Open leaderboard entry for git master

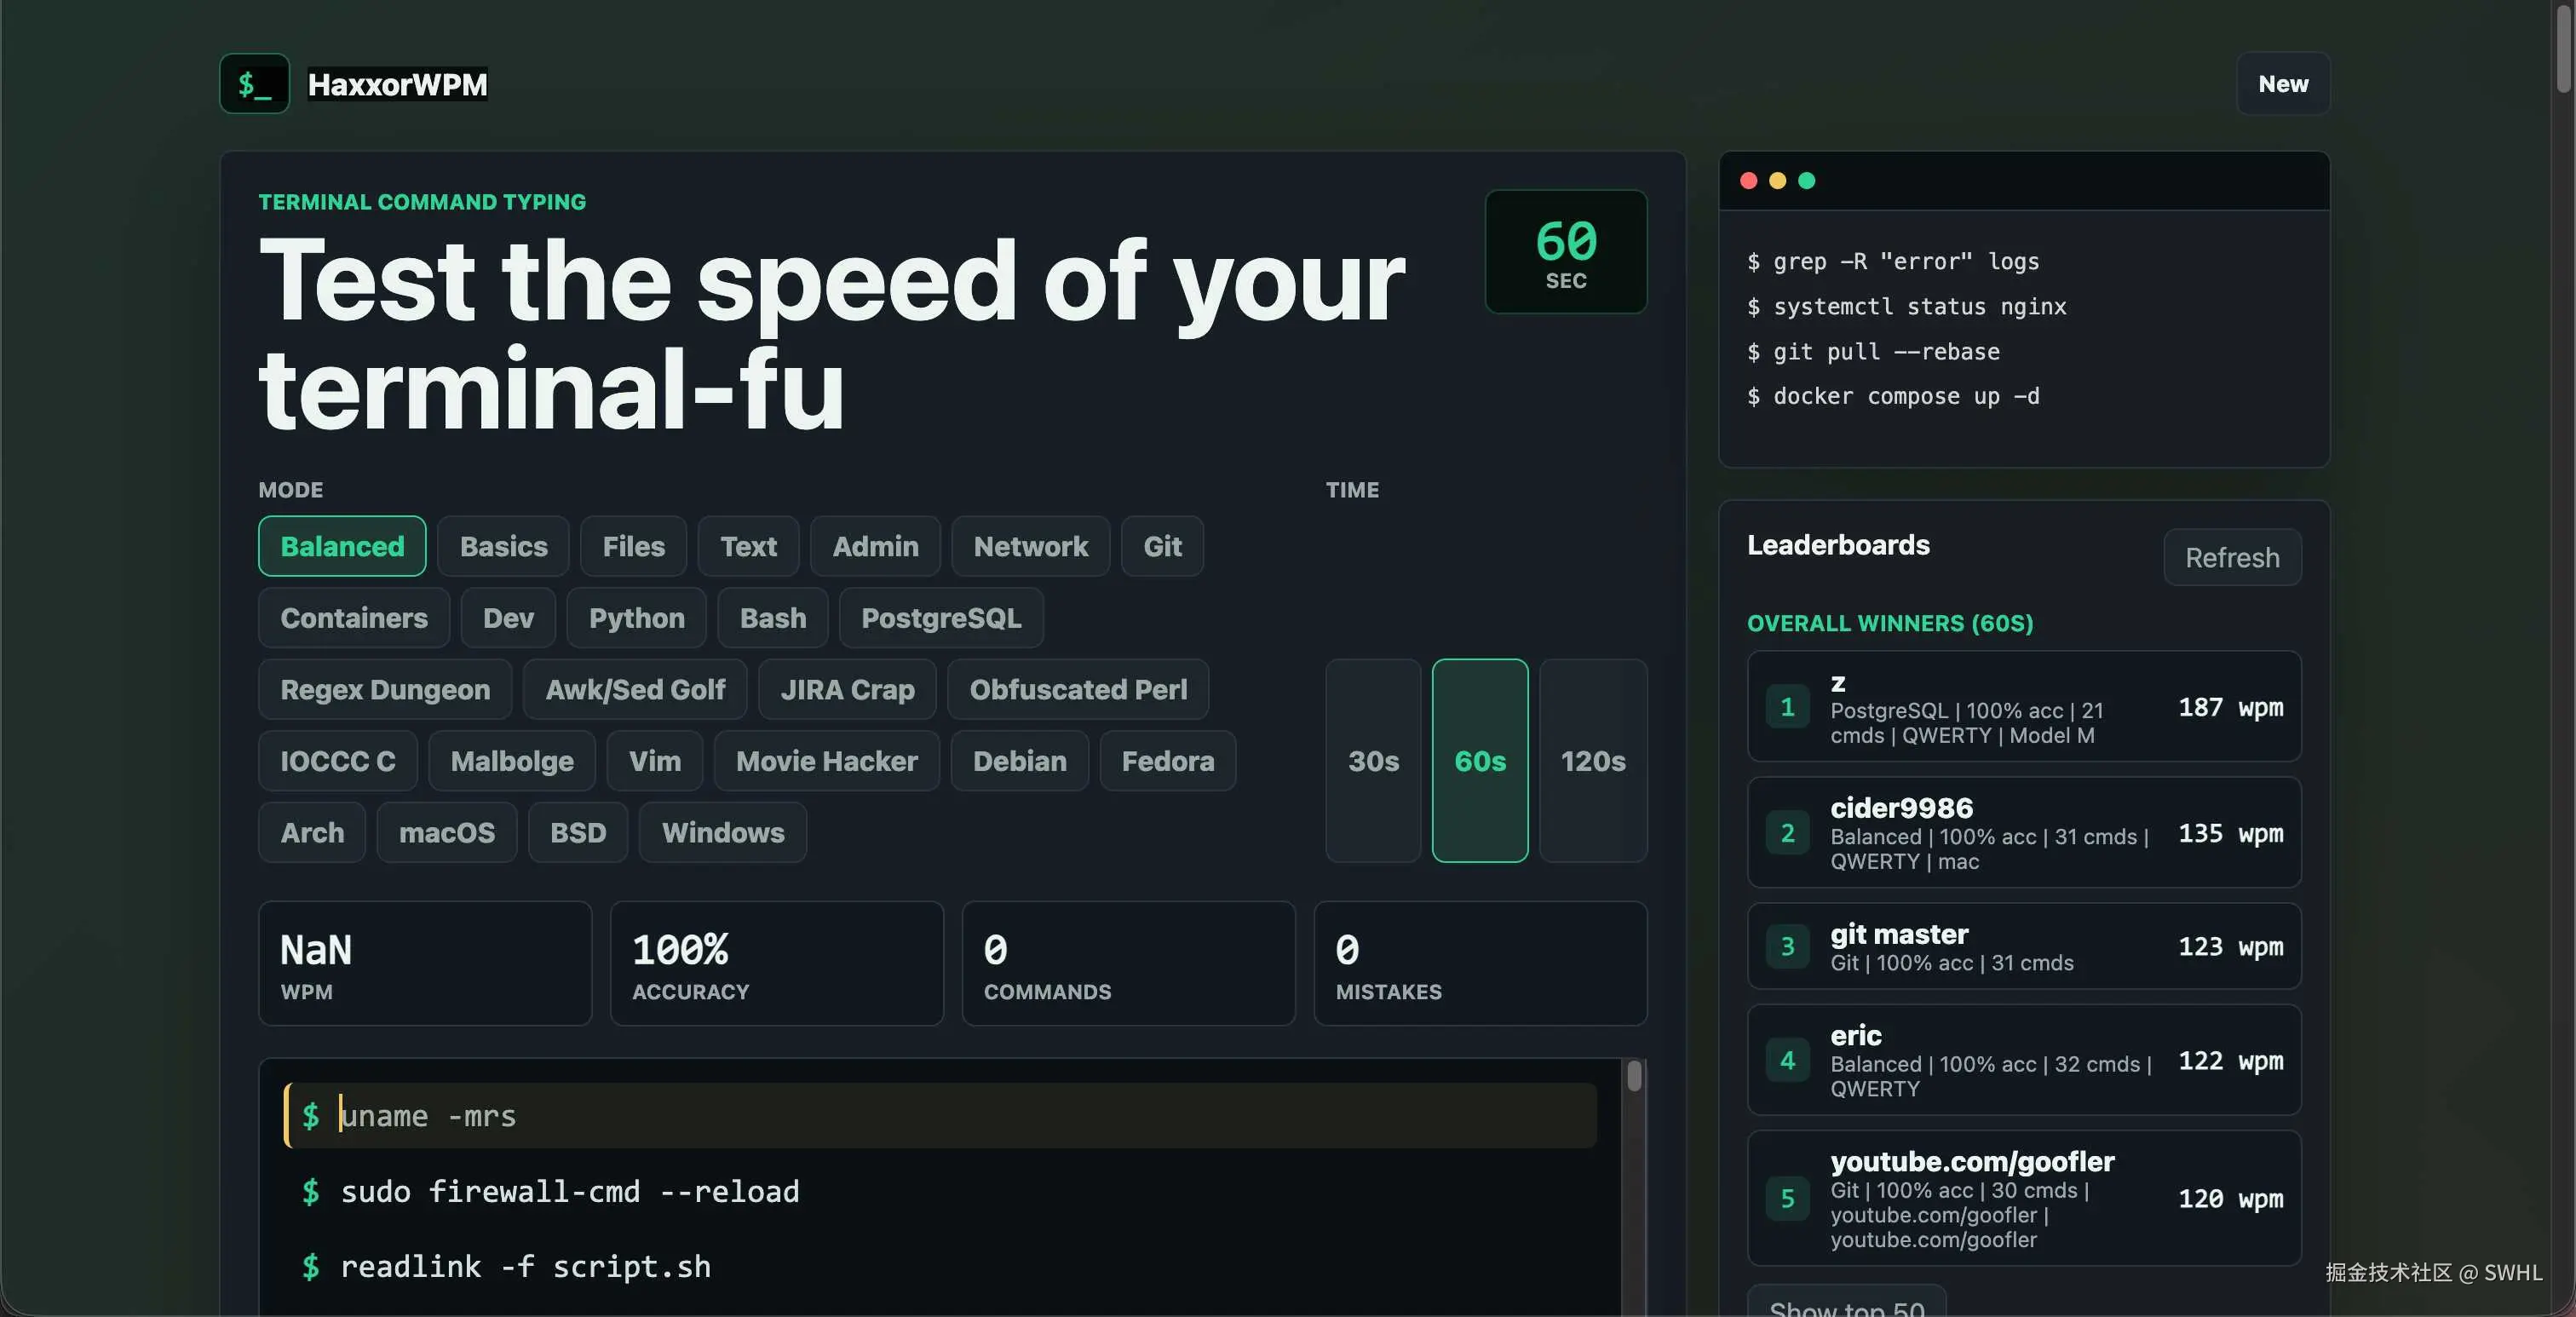click(x=2024, y=946)
